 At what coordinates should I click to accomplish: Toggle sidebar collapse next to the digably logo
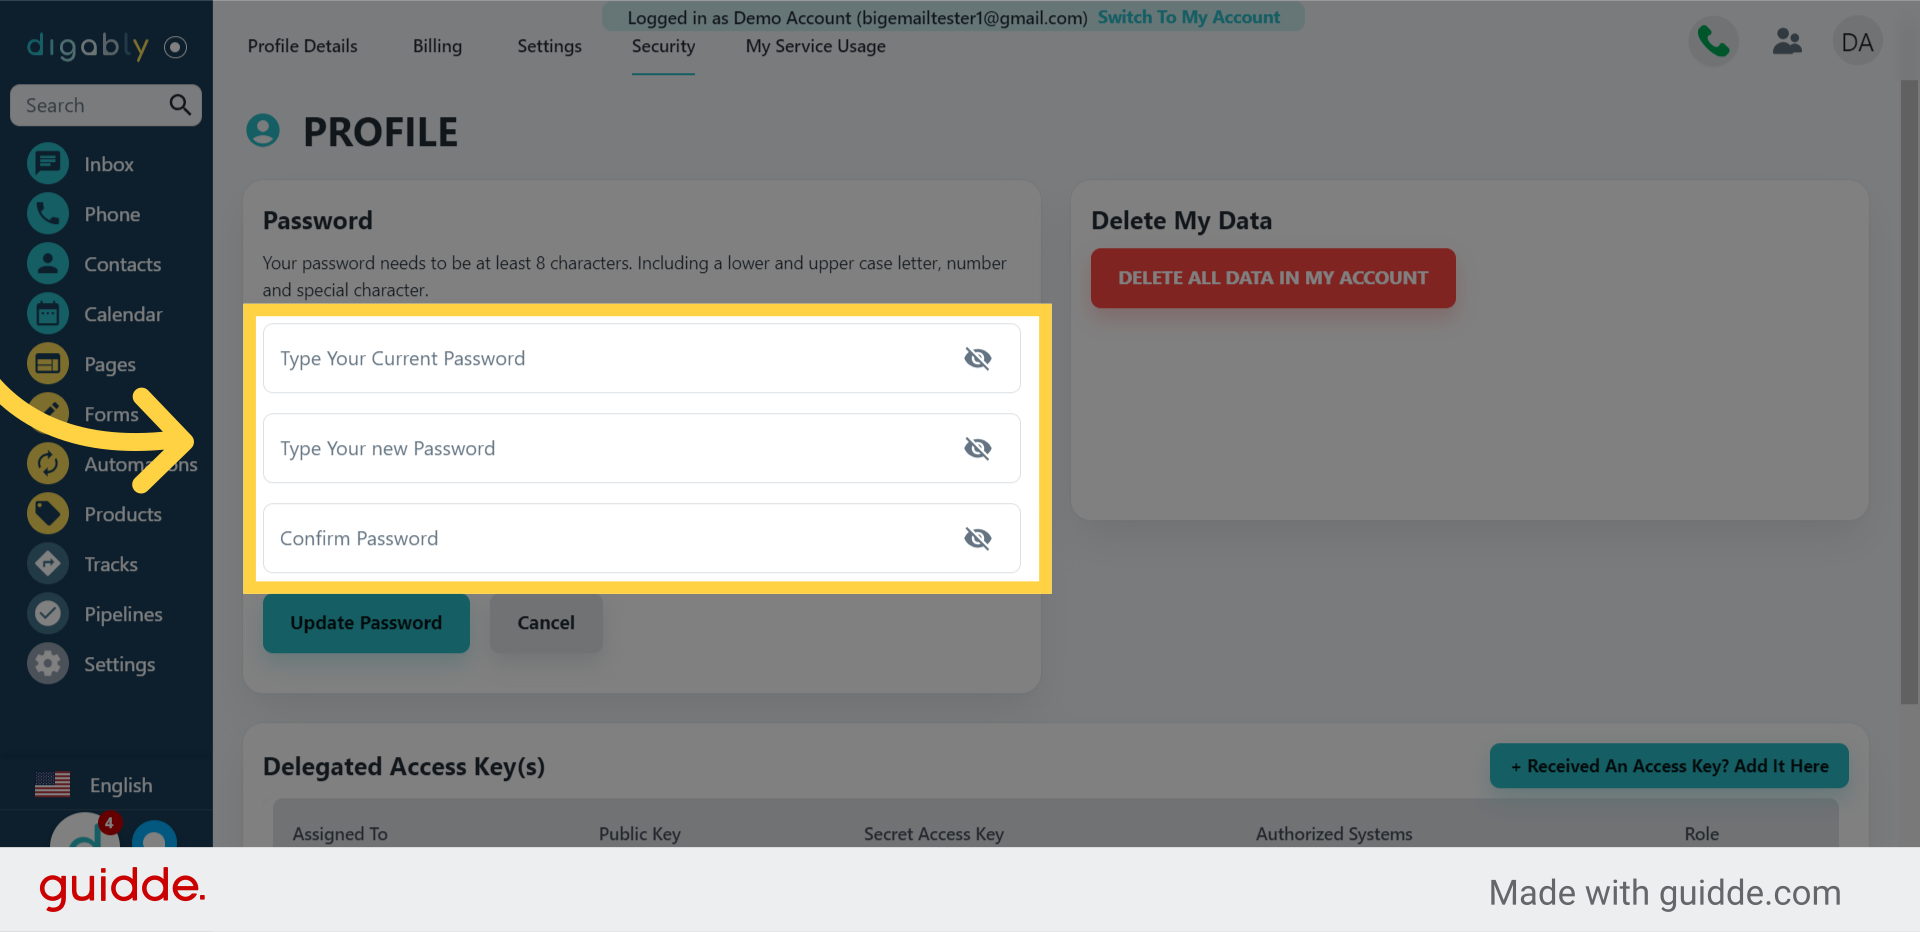[x=176, y=47]
